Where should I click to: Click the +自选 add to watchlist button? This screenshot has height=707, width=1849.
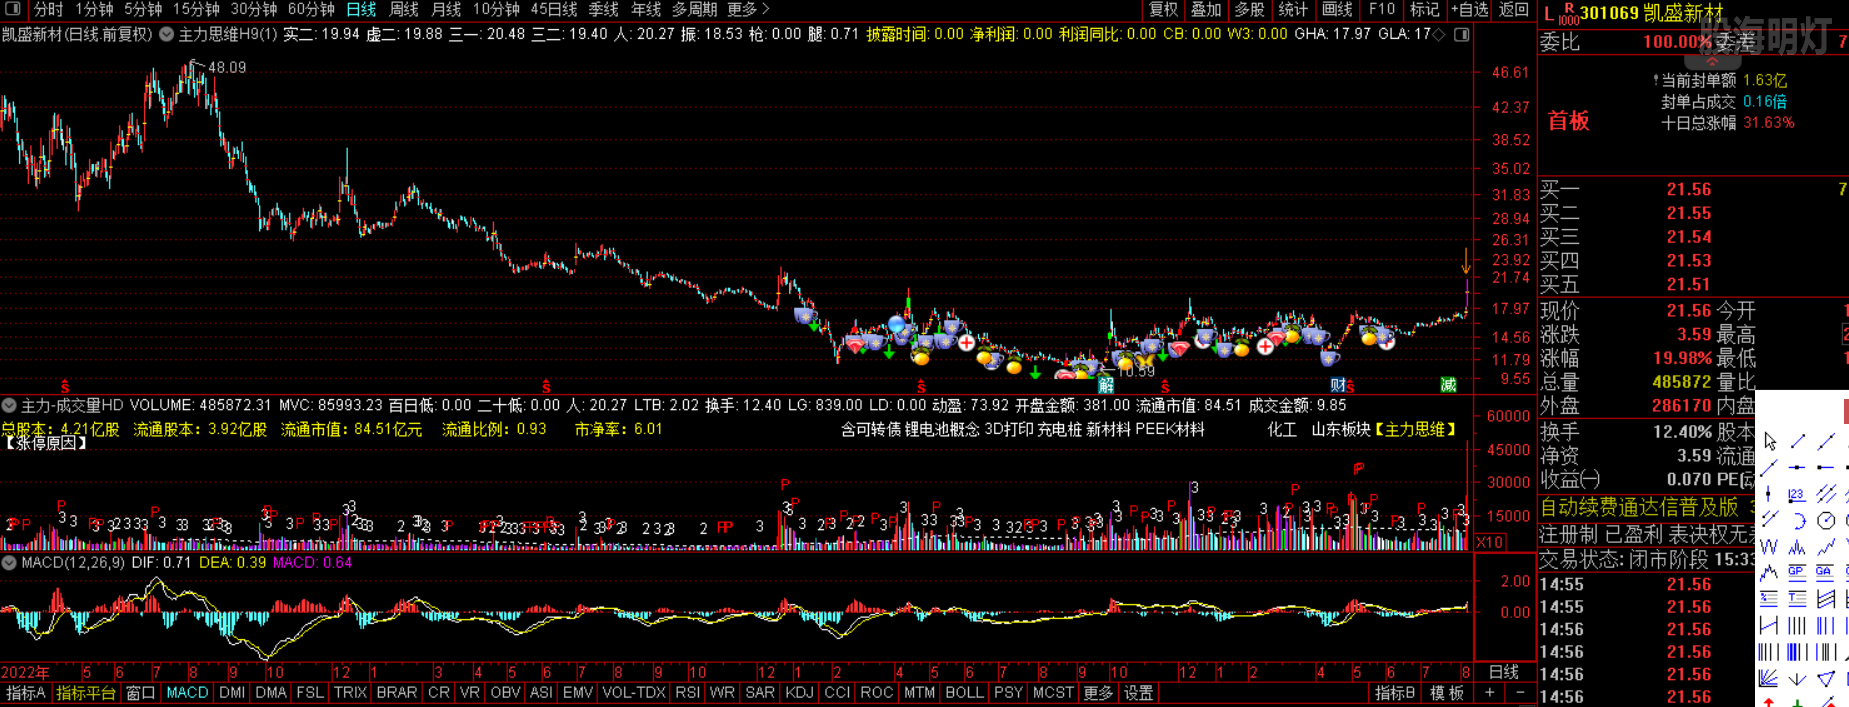[1469, 9]
